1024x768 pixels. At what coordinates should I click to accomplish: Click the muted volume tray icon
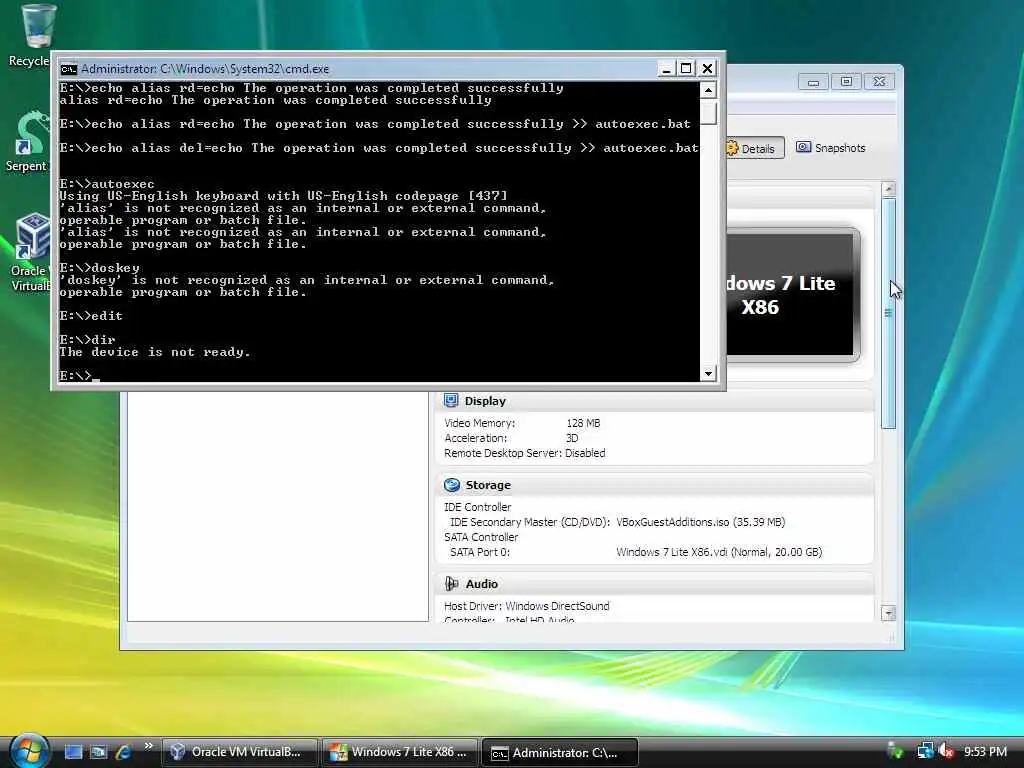click(x=946, y=752)
